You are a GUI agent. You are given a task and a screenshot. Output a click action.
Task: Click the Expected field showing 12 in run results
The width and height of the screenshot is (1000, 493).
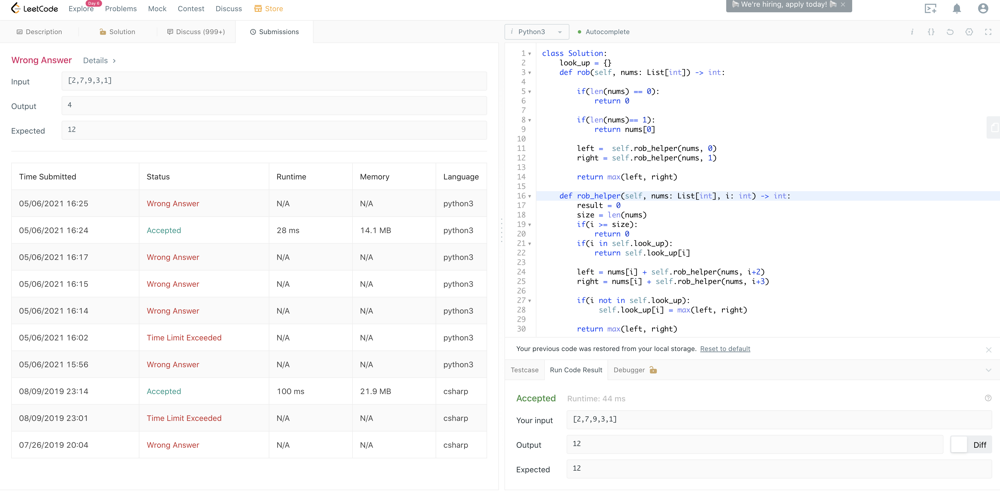[779, 469]
